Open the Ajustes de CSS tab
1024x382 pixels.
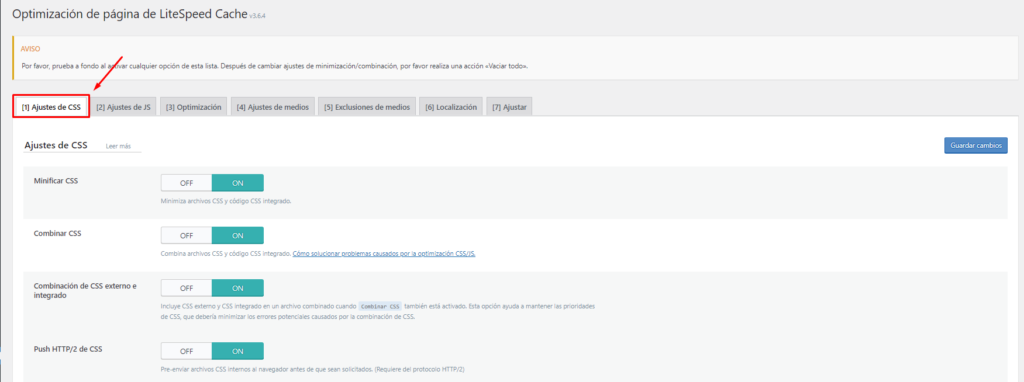[x=51, y=107]
